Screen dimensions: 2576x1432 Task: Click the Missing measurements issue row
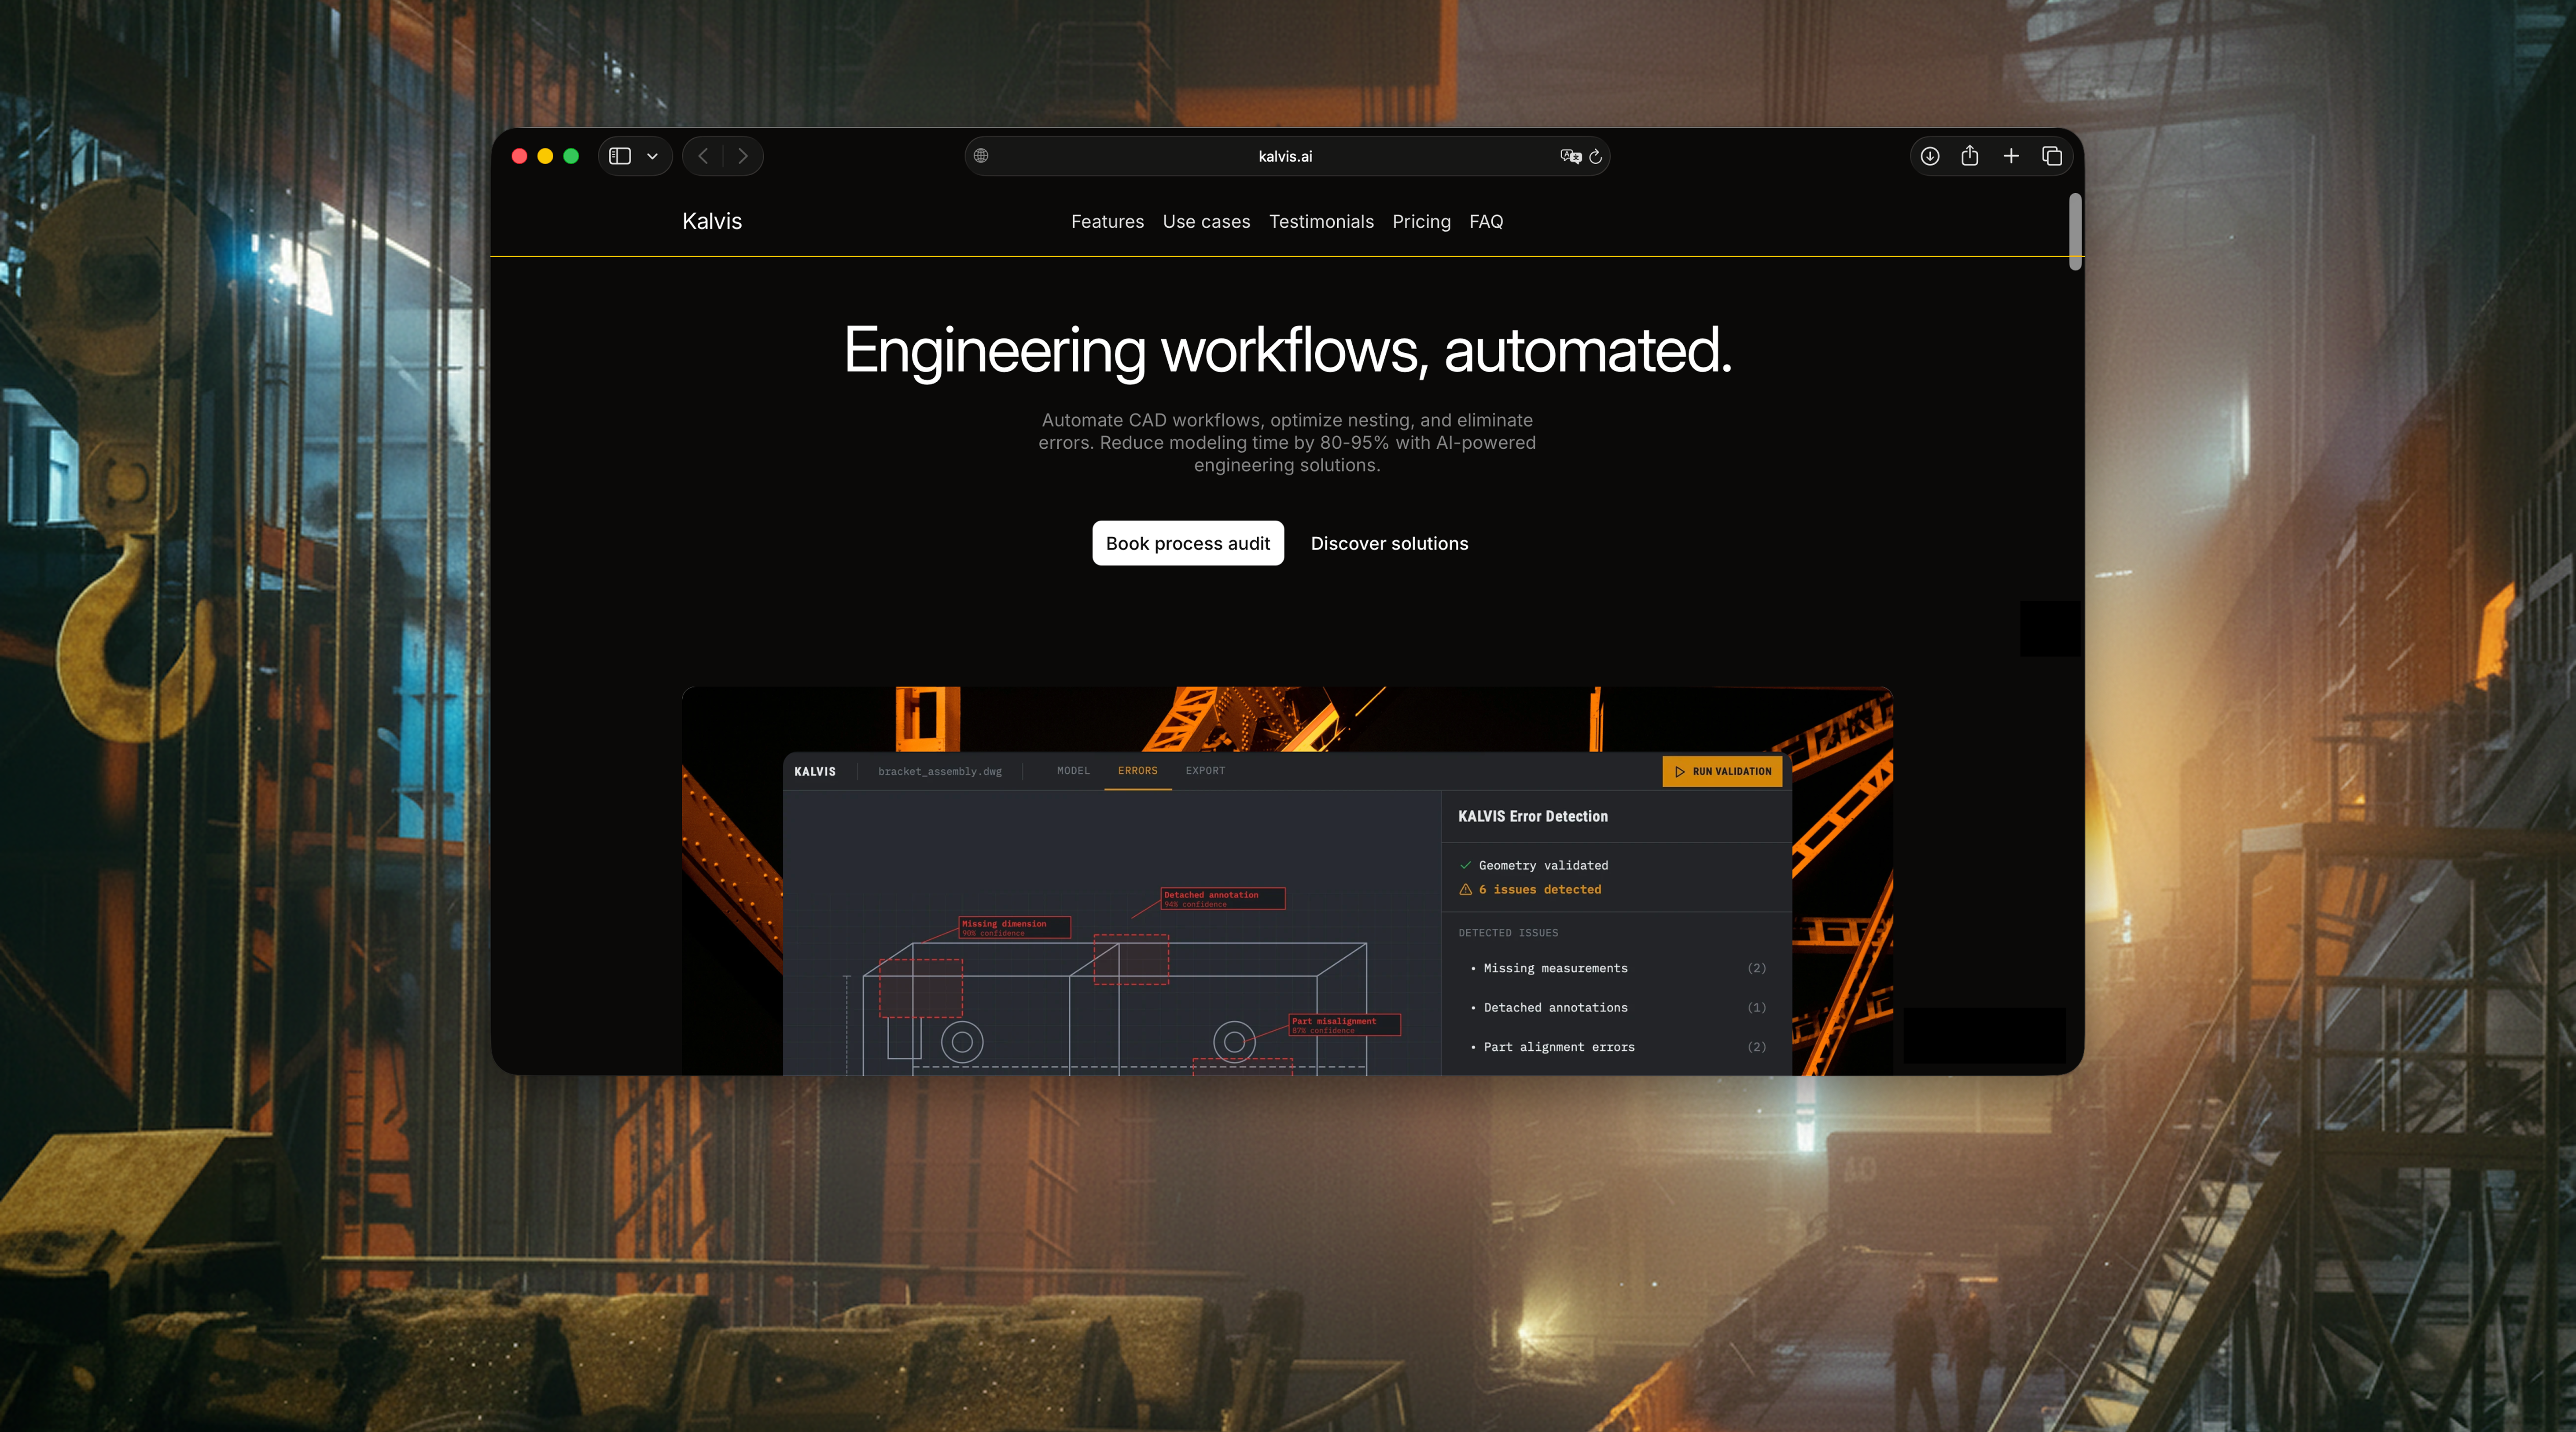coord(1616,968)
